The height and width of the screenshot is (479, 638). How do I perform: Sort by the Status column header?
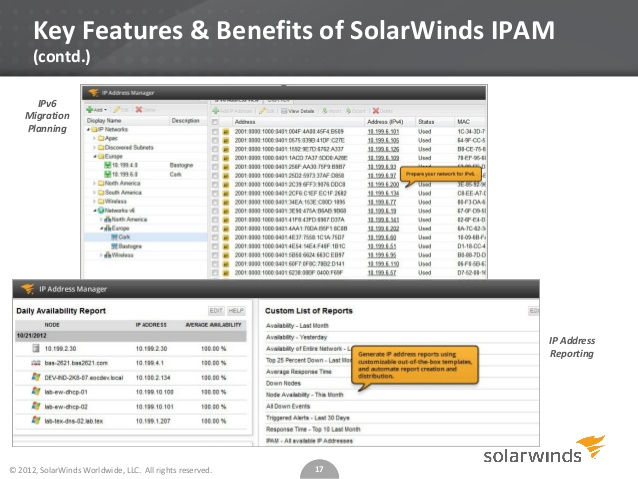(x=426, y=122)
